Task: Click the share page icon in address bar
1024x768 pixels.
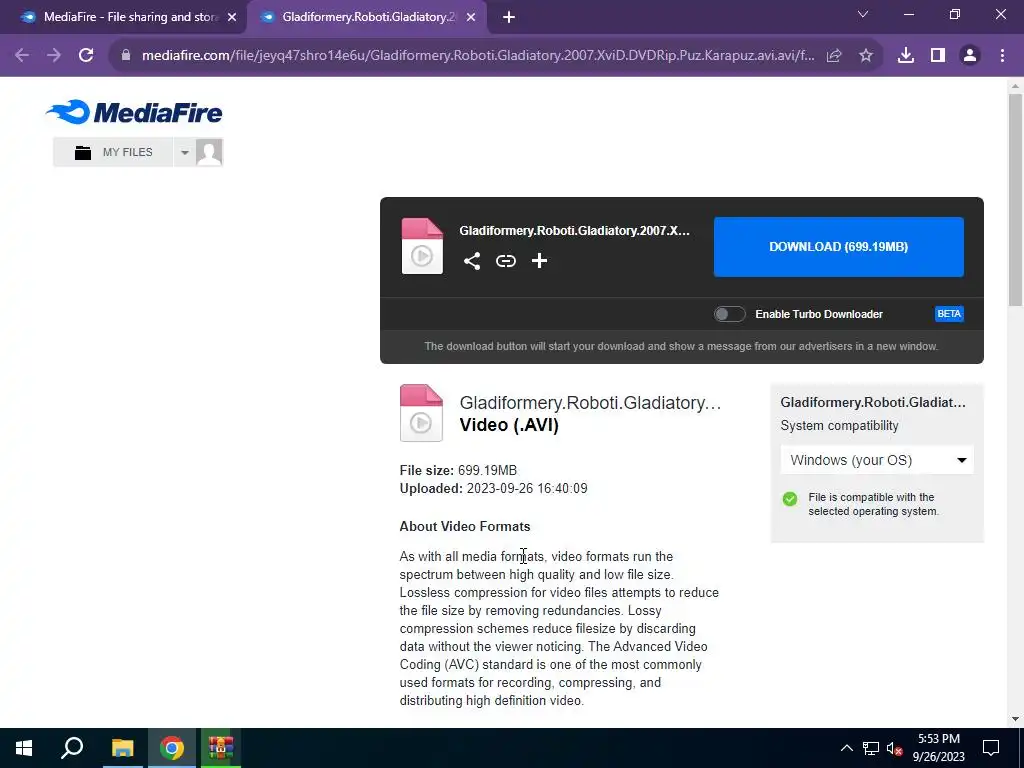Action: pos(834,56)
